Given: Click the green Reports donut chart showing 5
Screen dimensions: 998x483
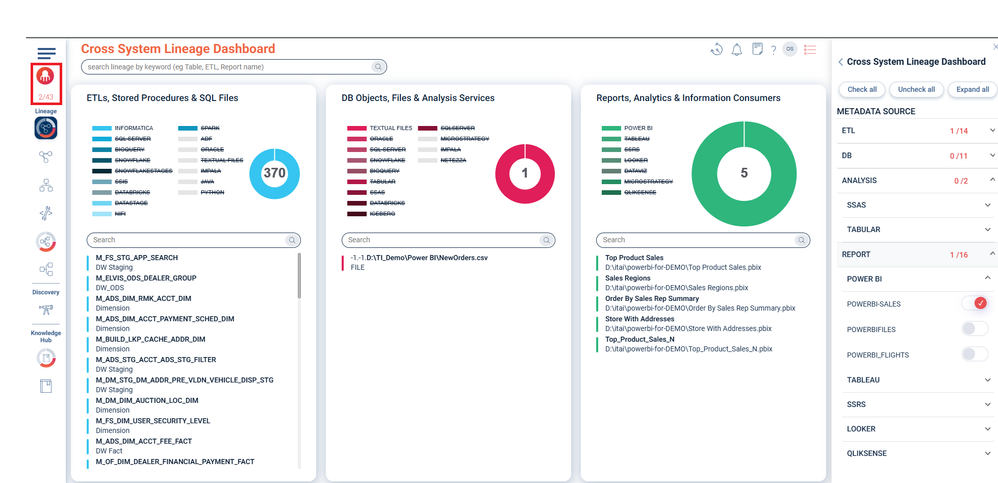Looking at the screenshot, I should 744,173.
